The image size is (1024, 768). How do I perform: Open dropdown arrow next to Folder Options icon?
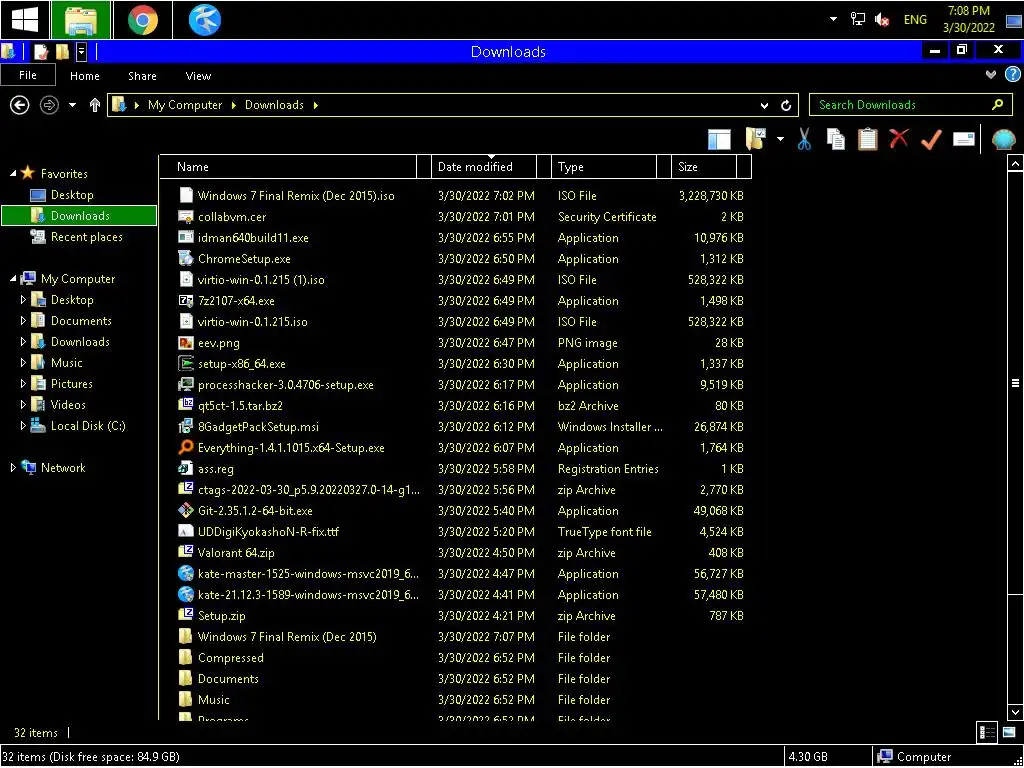[780, 139]
